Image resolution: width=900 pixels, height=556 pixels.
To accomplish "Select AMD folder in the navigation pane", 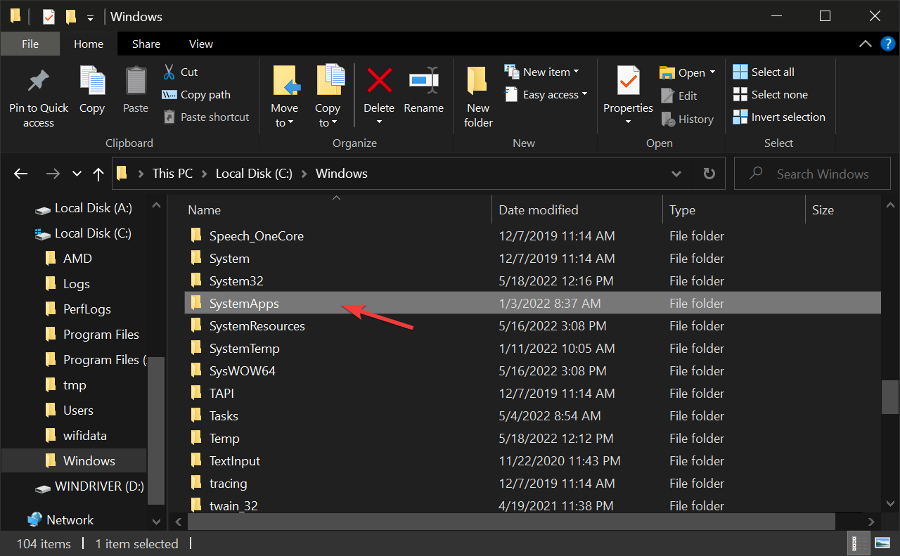I will point(69,259).
